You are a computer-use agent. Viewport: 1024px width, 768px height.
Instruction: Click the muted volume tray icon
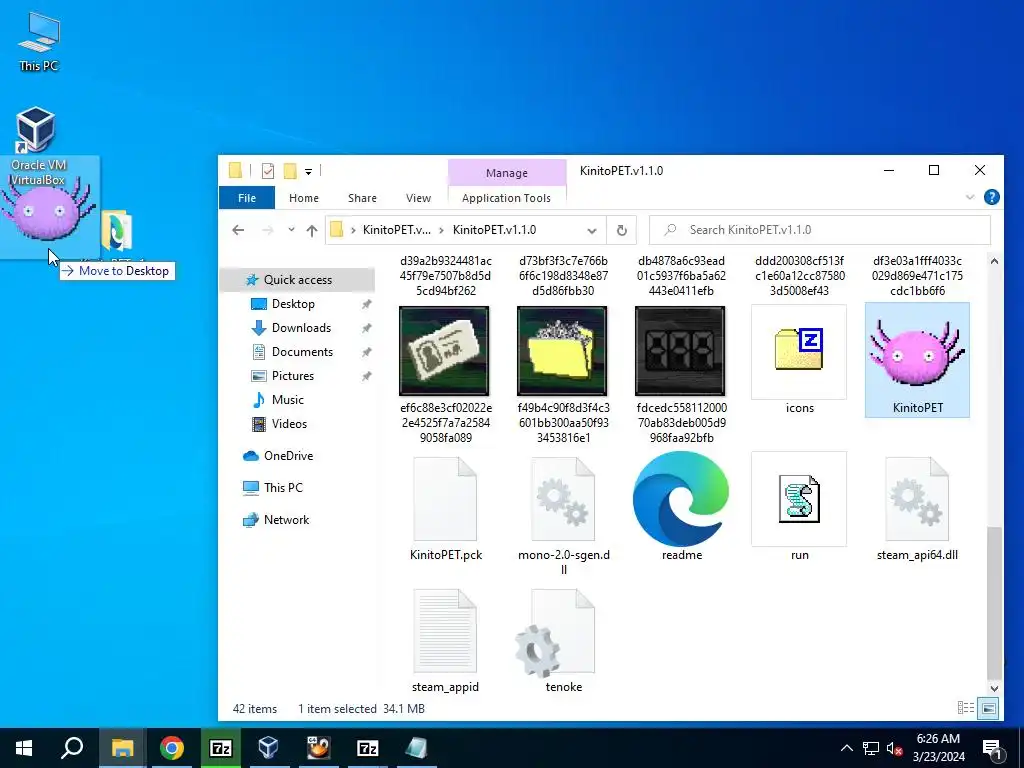pos(894,748)
